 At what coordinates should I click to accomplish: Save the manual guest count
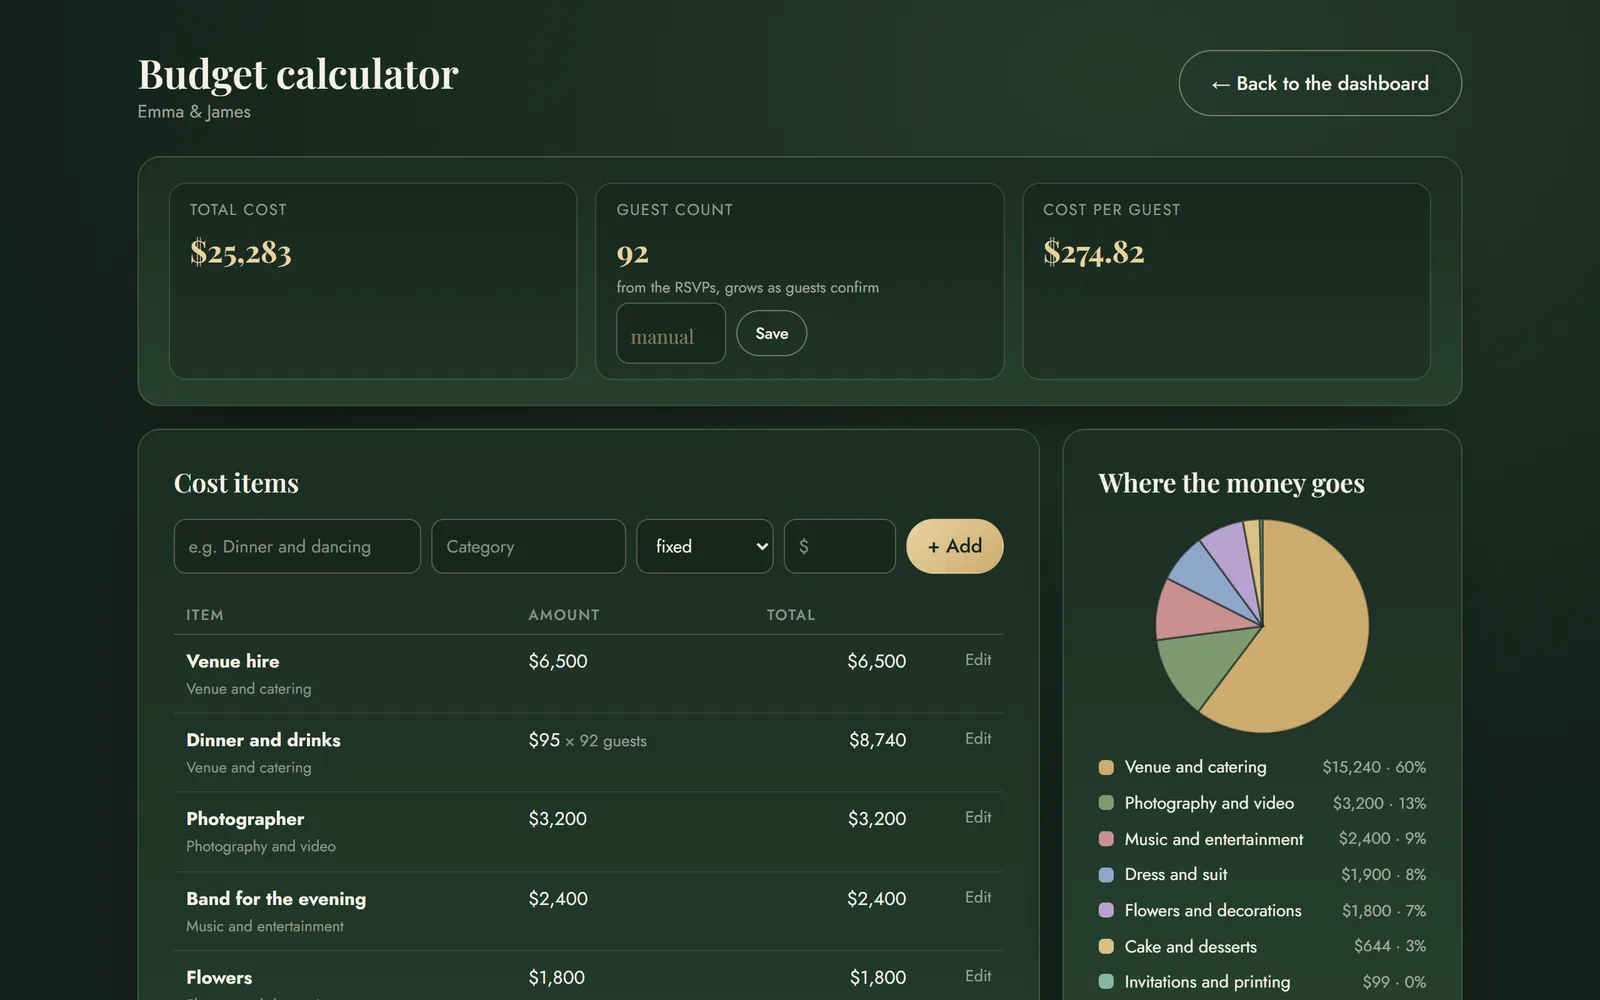pos(771,333)
